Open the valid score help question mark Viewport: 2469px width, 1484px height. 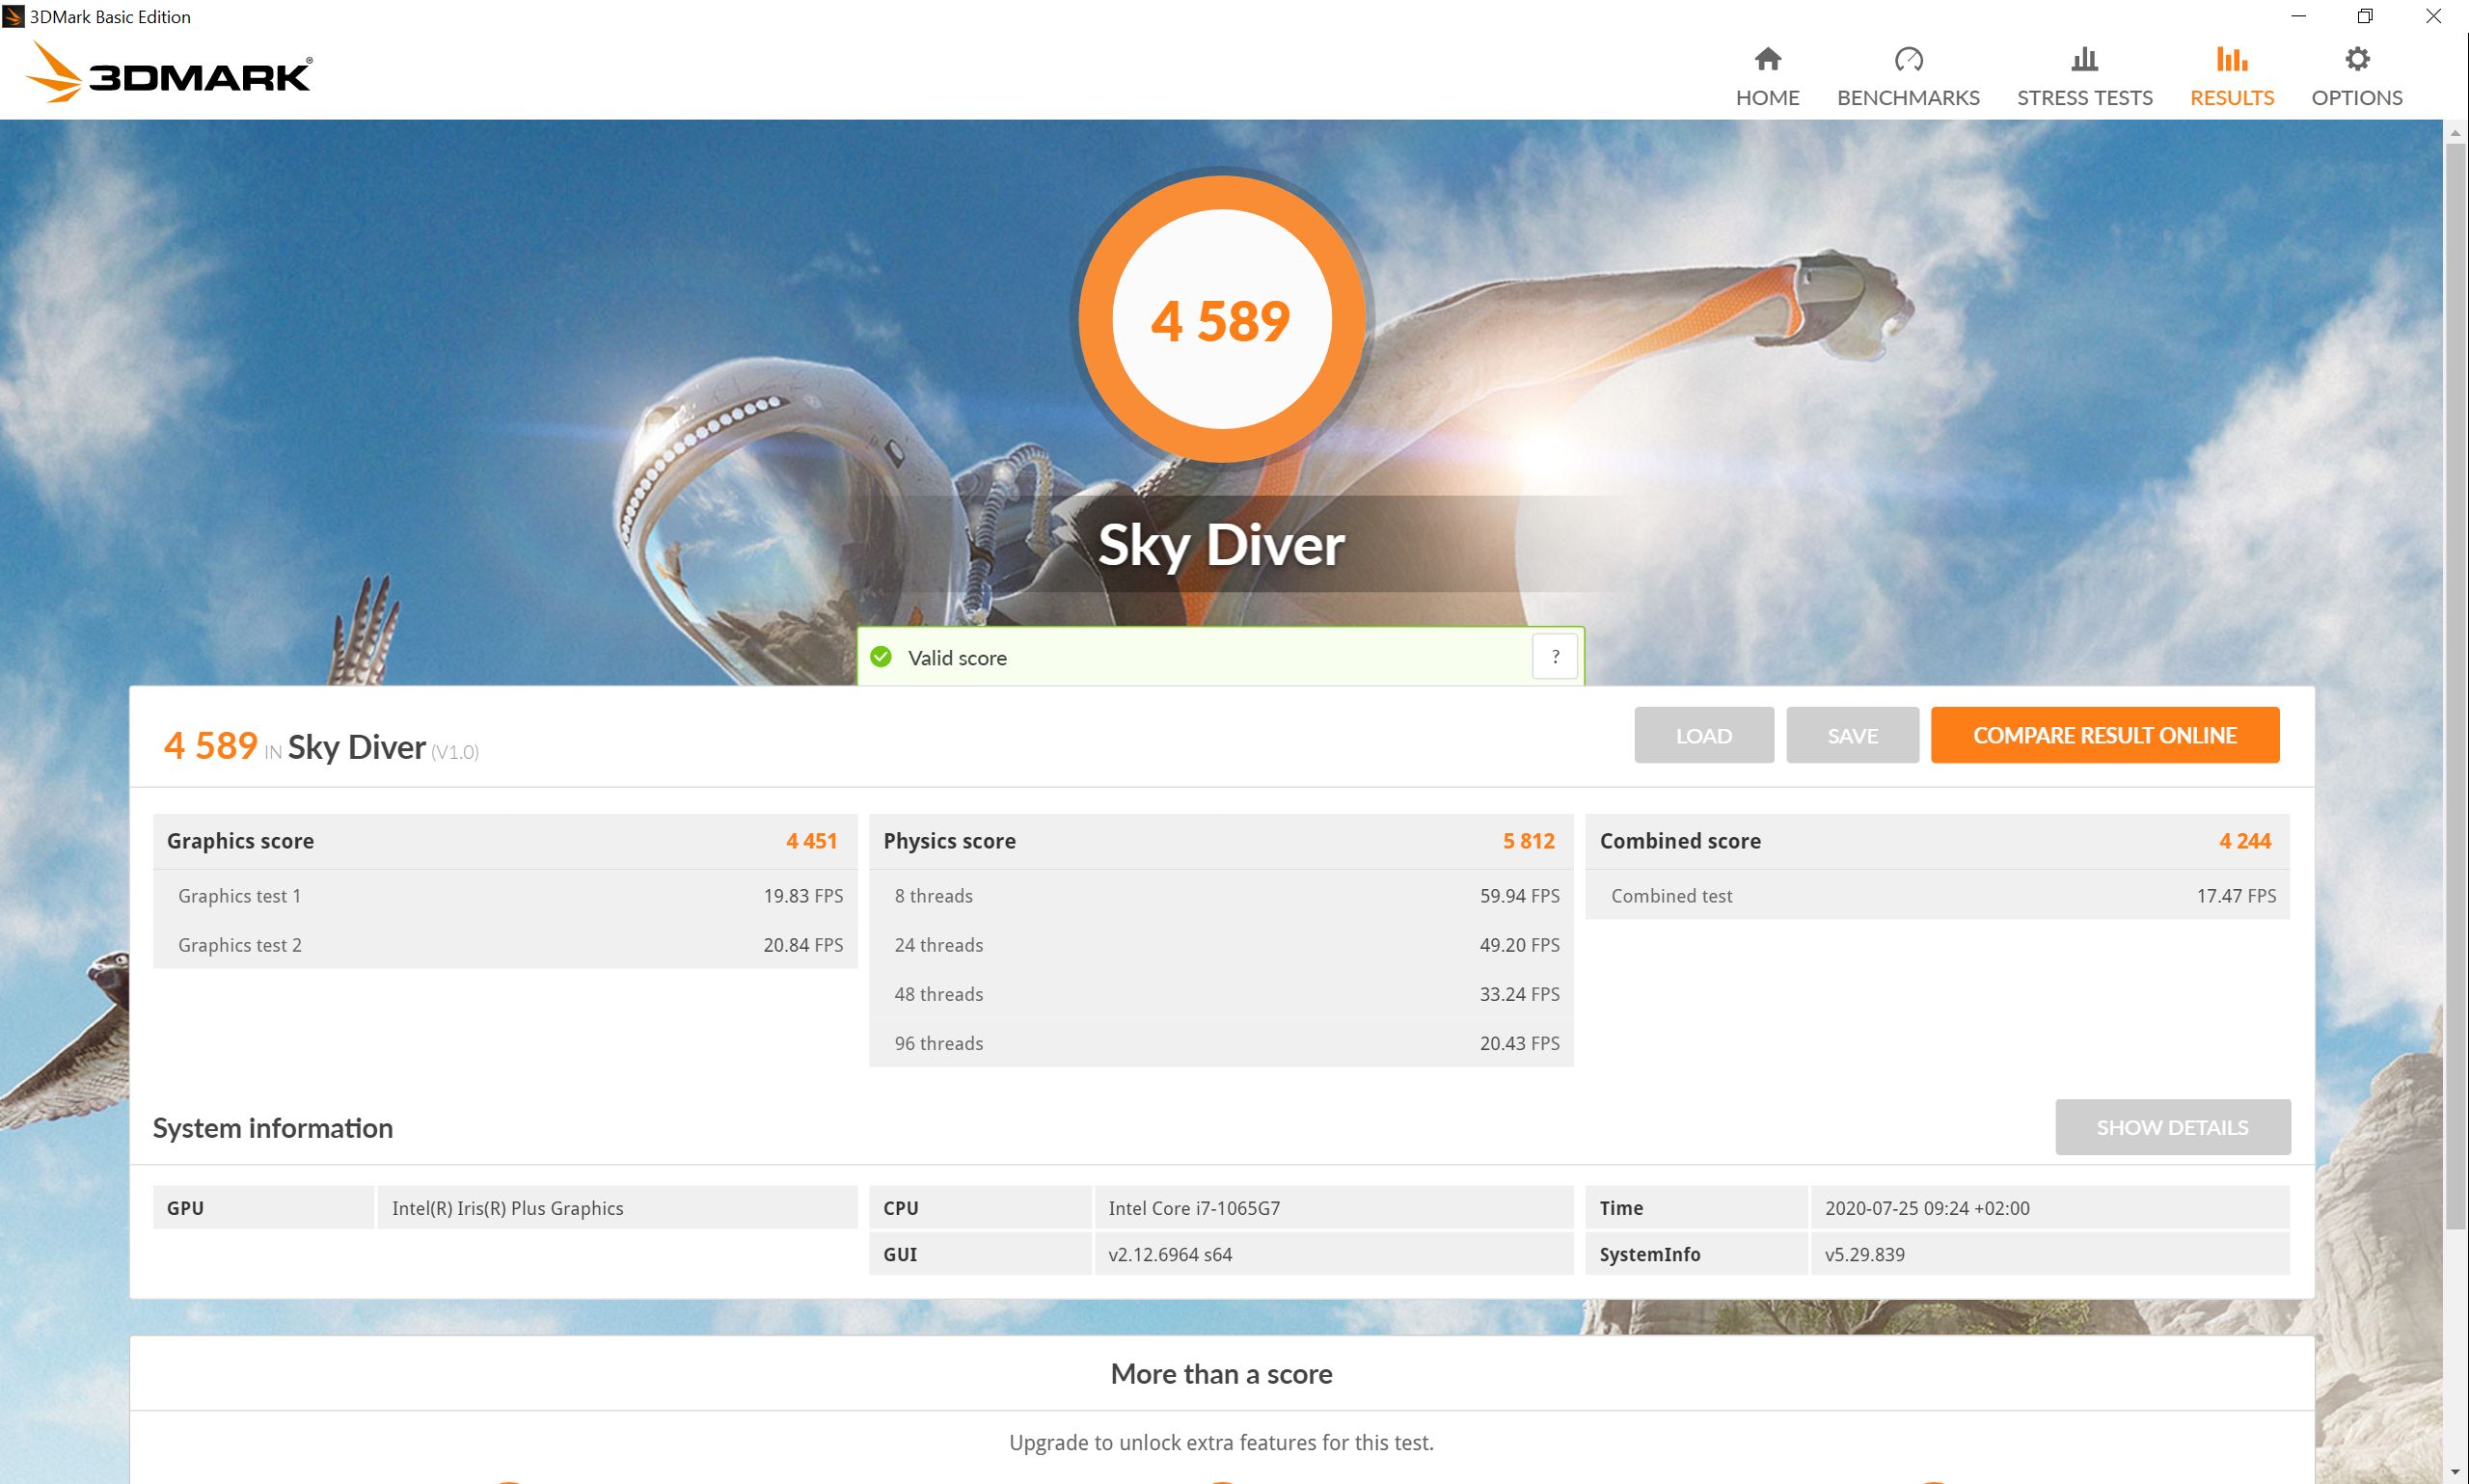(x=1554, y=657)
